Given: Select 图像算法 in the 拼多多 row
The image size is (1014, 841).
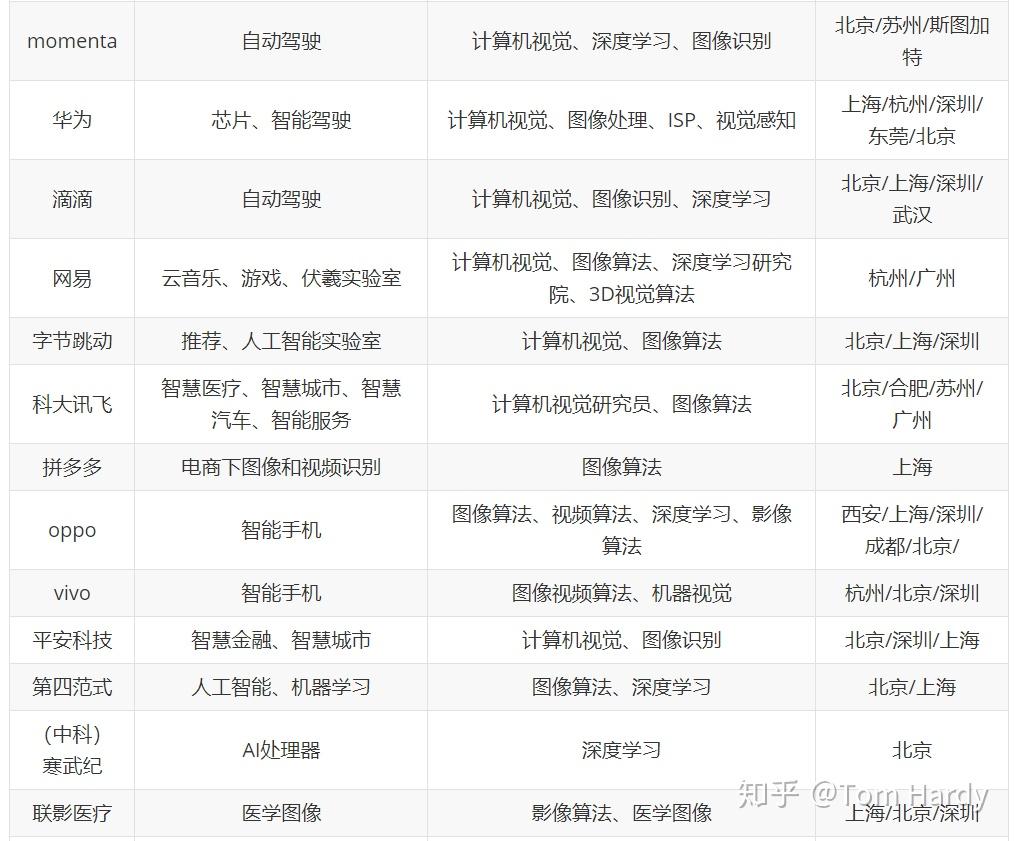Looking at the screenshot, I should pos(621,467).
